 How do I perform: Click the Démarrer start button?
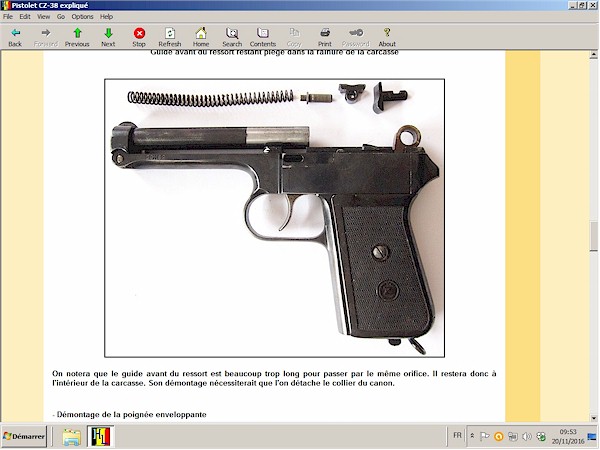24,437
